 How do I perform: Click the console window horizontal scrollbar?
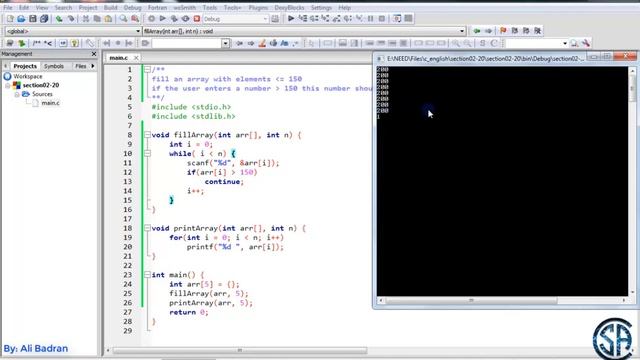tap(471, 300)
